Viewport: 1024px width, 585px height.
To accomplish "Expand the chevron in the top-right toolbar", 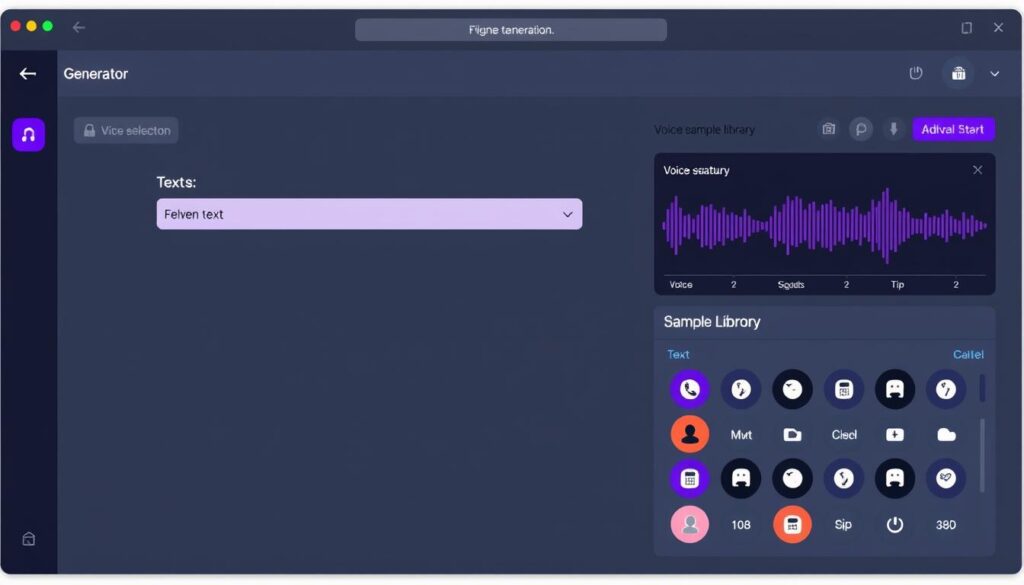I will pyautogui.click(x=995, y=73).
